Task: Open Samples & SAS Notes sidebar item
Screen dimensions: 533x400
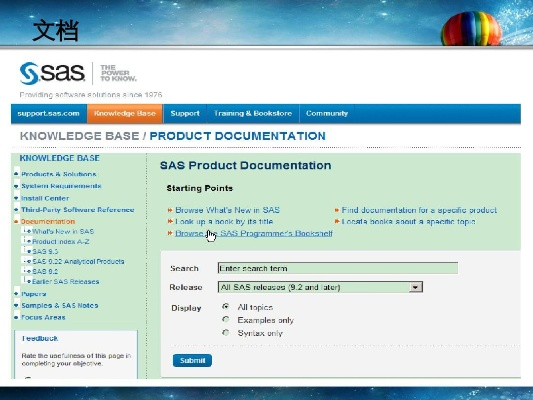Action: (60, 306)
